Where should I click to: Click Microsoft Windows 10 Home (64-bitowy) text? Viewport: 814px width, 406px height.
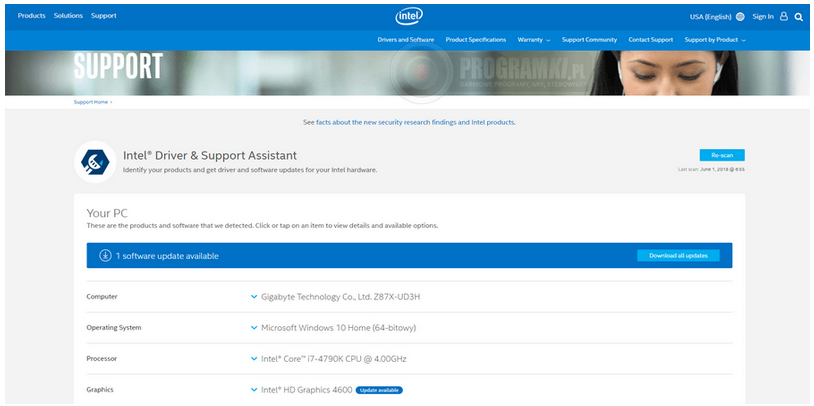[x=338, y=328]
